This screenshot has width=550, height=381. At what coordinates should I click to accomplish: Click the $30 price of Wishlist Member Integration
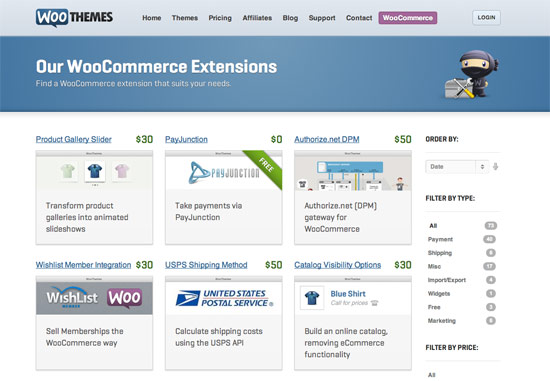[x=144, y=265]
